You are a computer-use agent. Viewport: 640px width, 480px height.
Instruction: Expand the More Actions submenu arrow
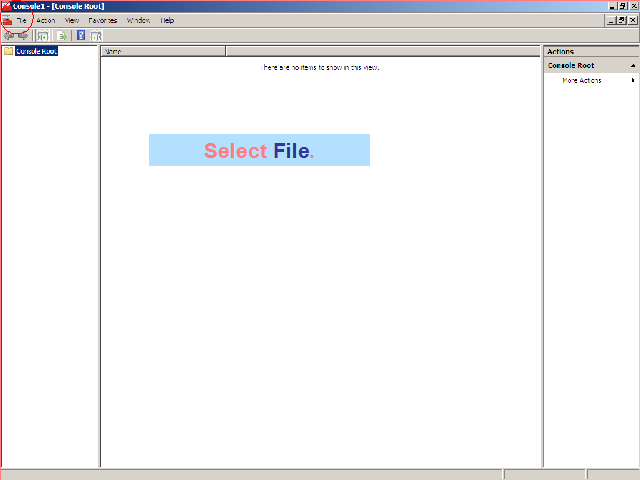click(632, 80)
